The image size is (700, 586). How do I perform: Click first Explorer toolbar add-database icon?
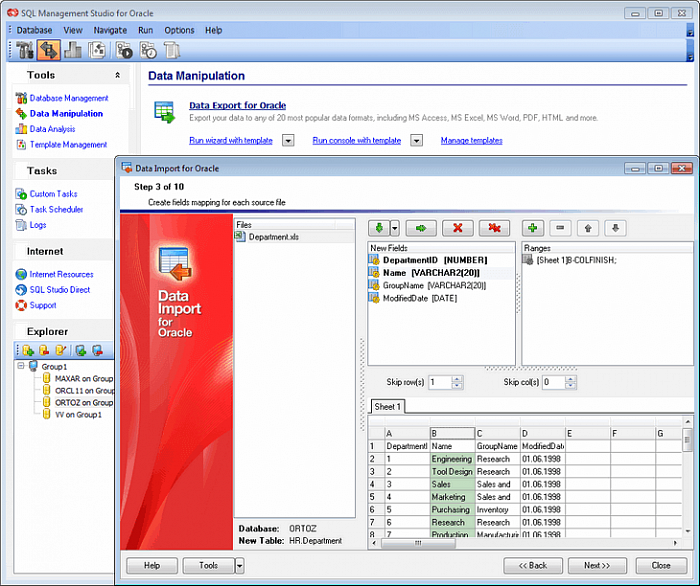pos(28,350)
